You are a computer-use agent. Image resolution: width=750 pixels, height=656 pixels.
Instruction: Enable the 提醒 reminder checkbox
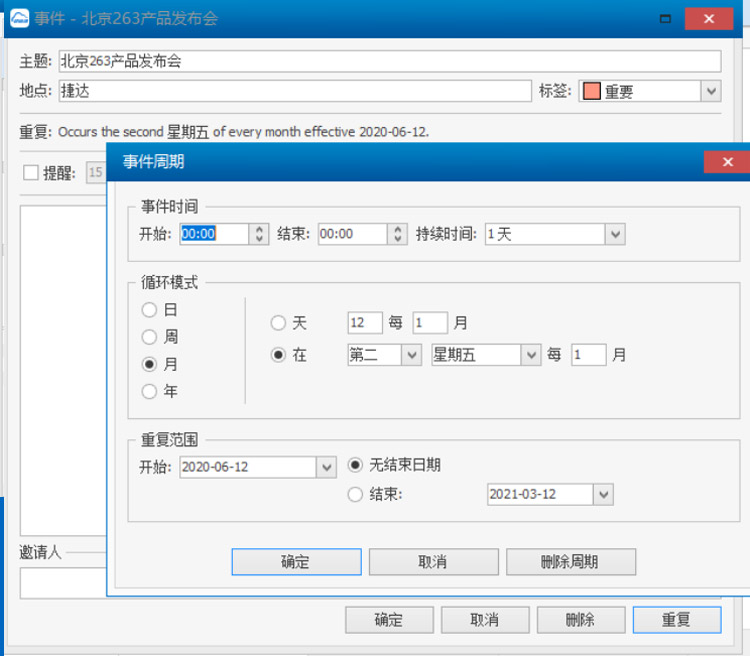click(31, 173)
